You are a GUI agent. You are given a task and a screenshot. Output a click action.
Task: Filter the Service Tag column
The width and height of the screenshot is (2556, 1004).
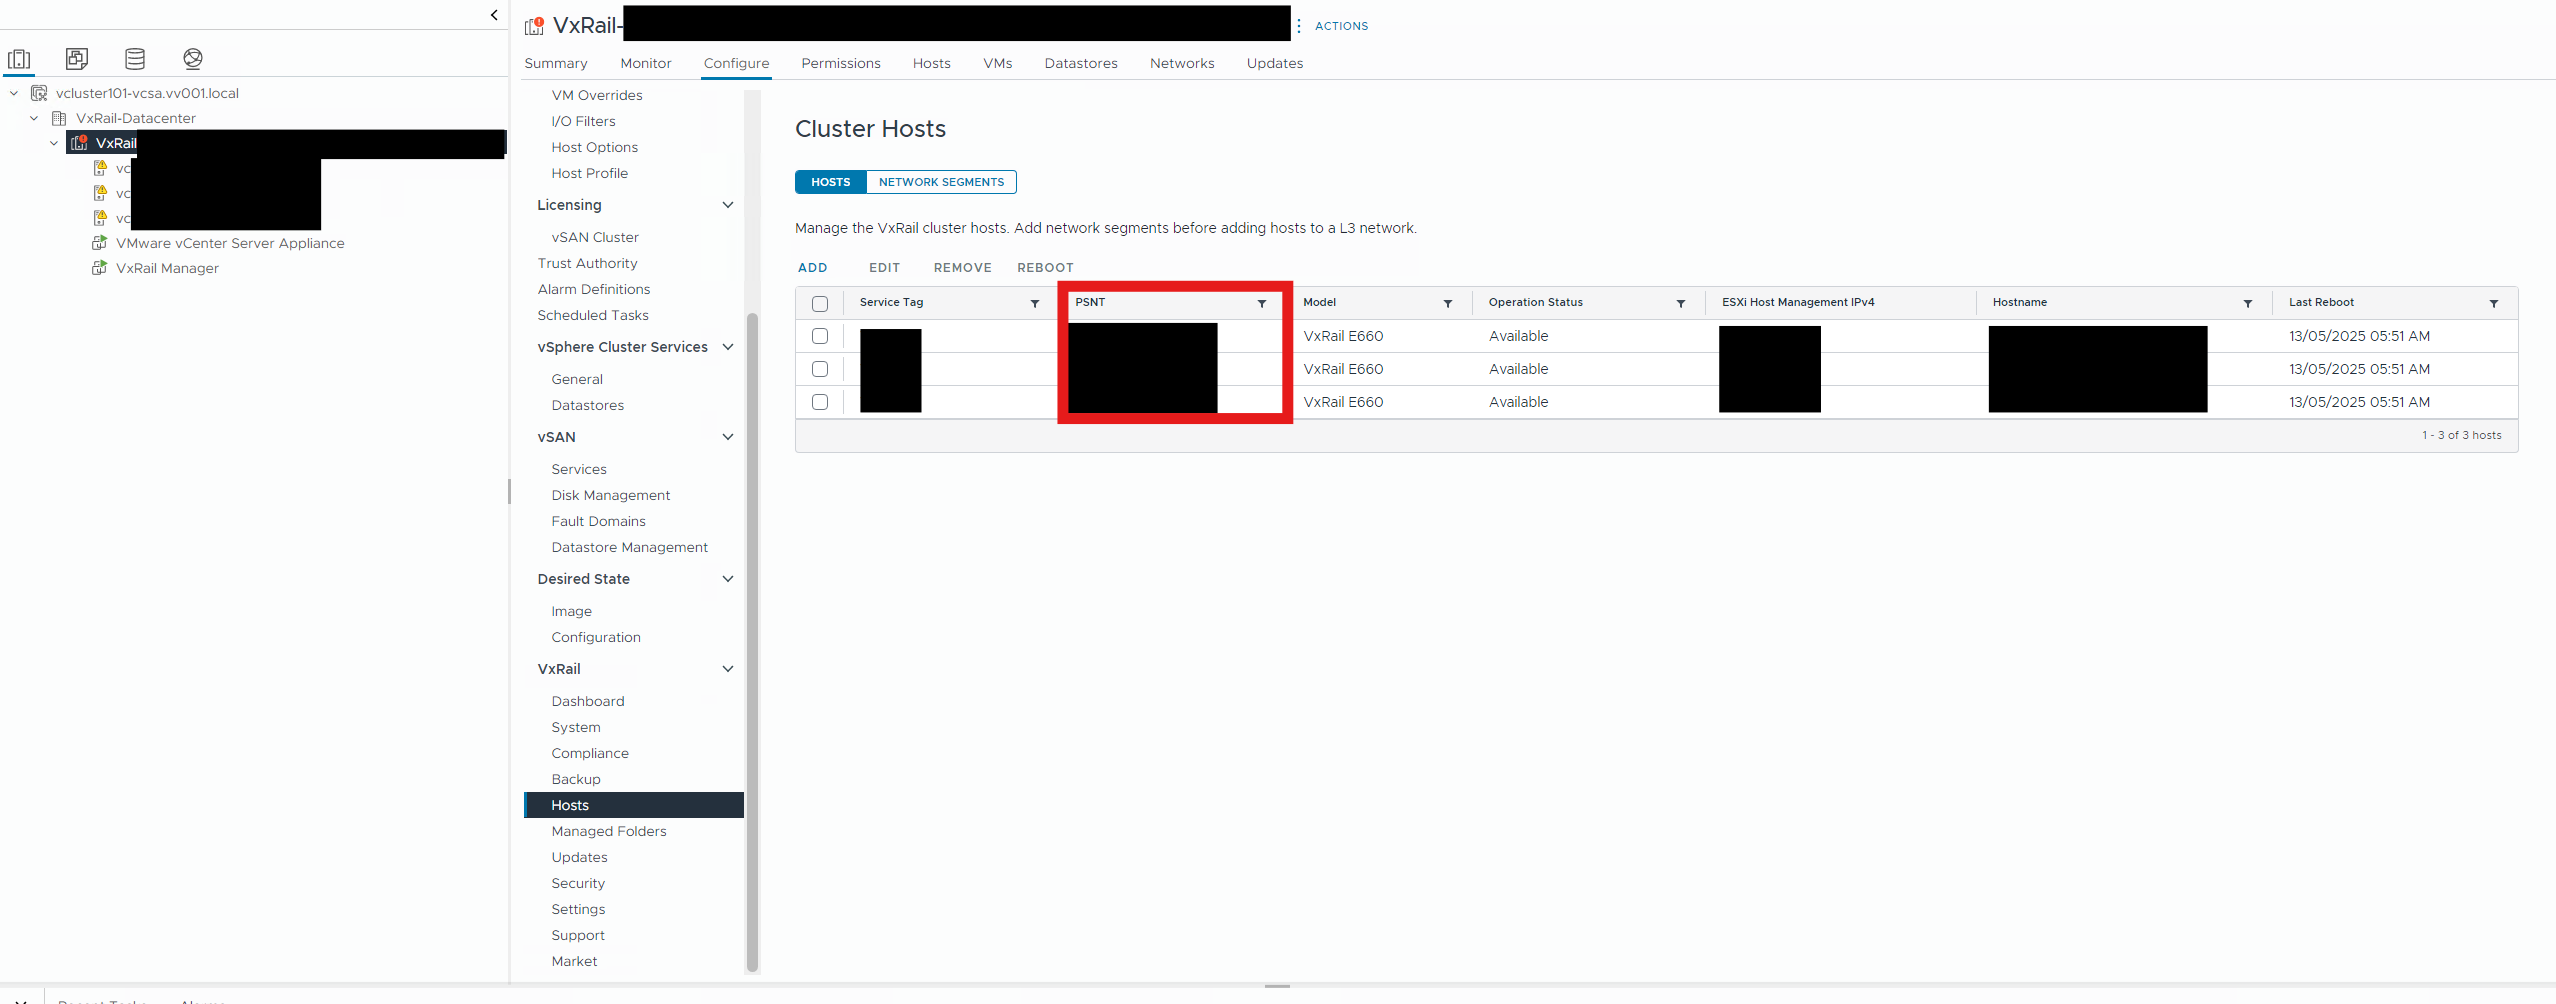pos(1035,303)
